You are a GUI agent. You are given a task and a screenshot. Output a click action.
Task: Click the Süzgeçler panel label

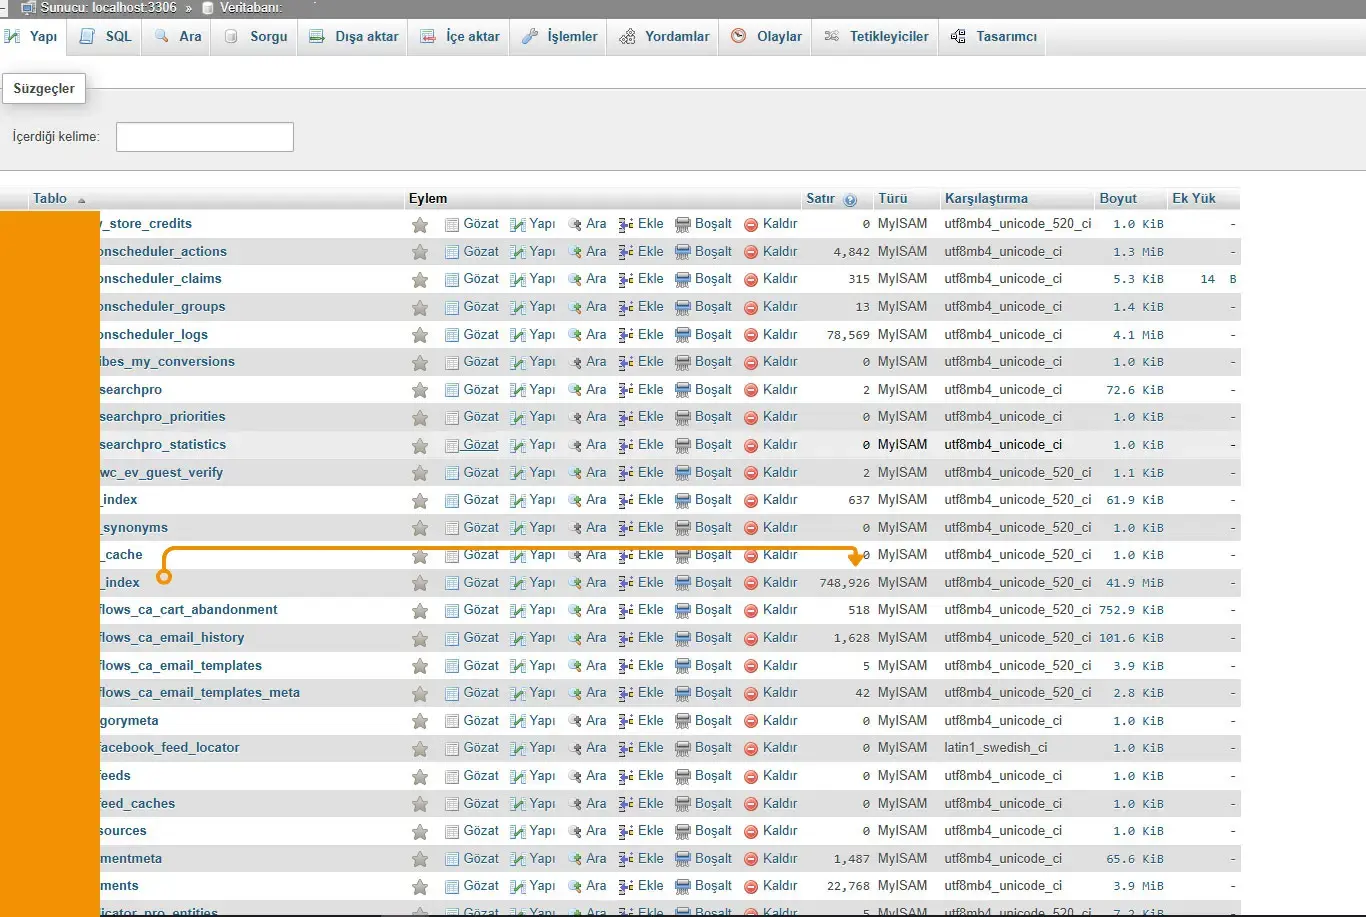tap(44, 89)
